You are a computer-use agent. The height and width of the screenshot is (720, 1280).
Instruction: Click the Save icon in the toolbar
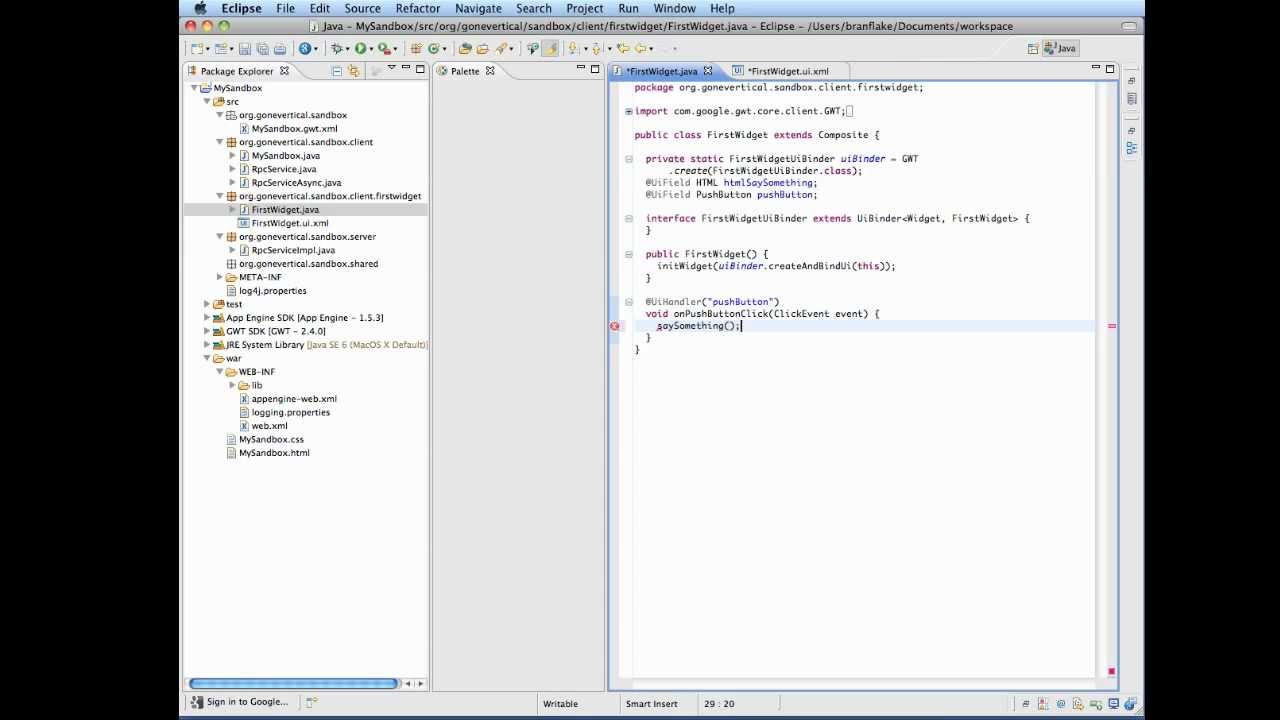[244, 48]
